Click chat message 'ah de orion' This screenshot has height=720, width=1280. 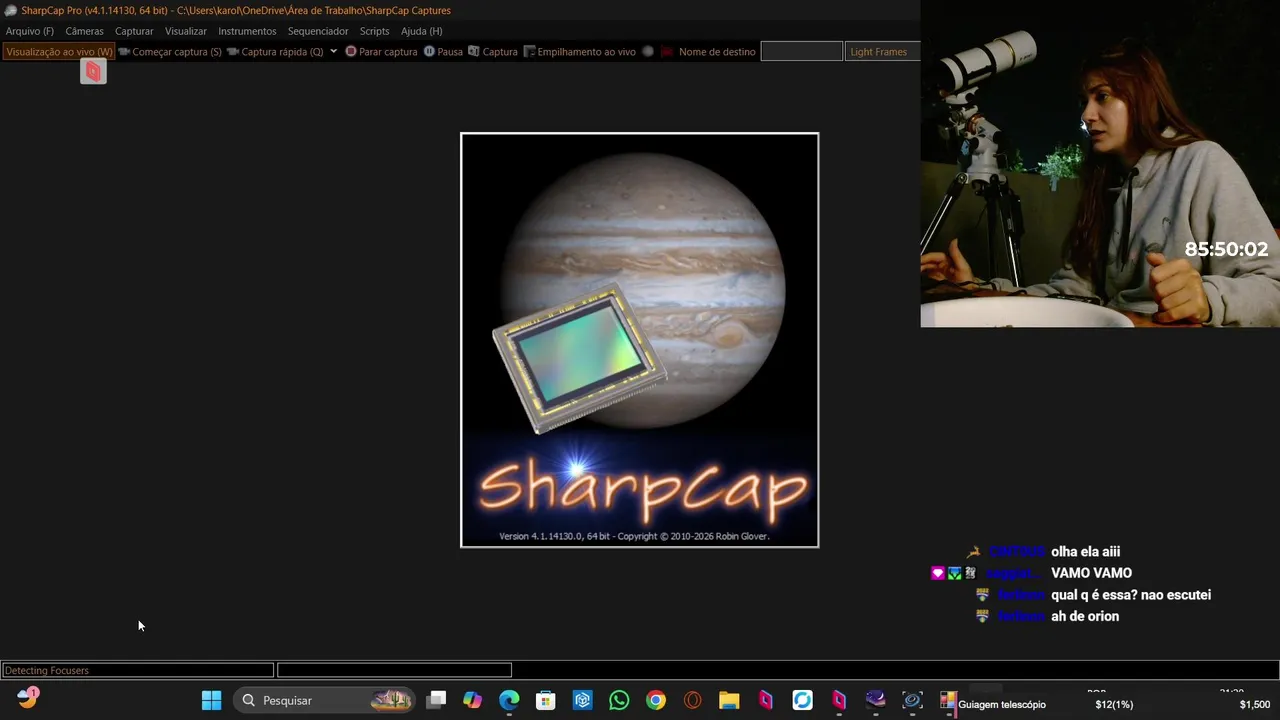pyautogui.click(x=1085, y=617)
